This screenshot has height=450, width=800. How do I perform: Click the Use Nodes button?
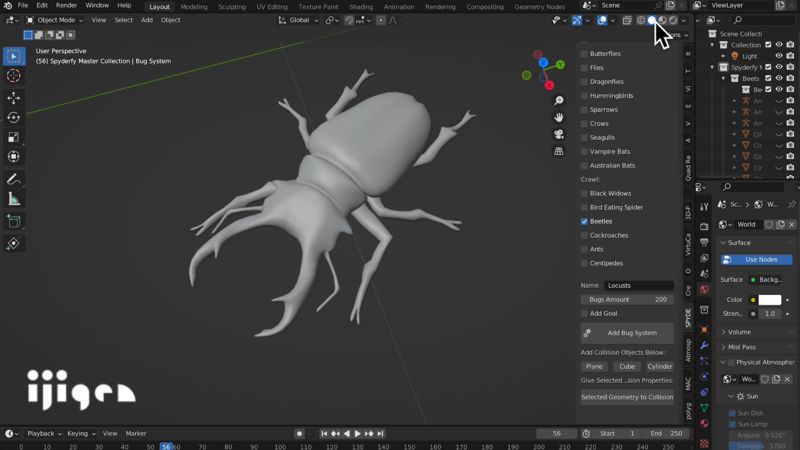coord(757,260)
